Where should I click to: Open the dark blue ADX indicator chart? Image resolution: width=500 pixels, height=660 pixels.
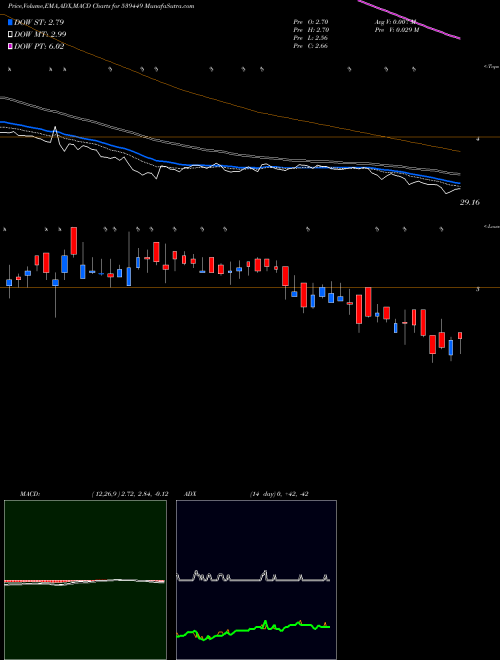(256, 580)
